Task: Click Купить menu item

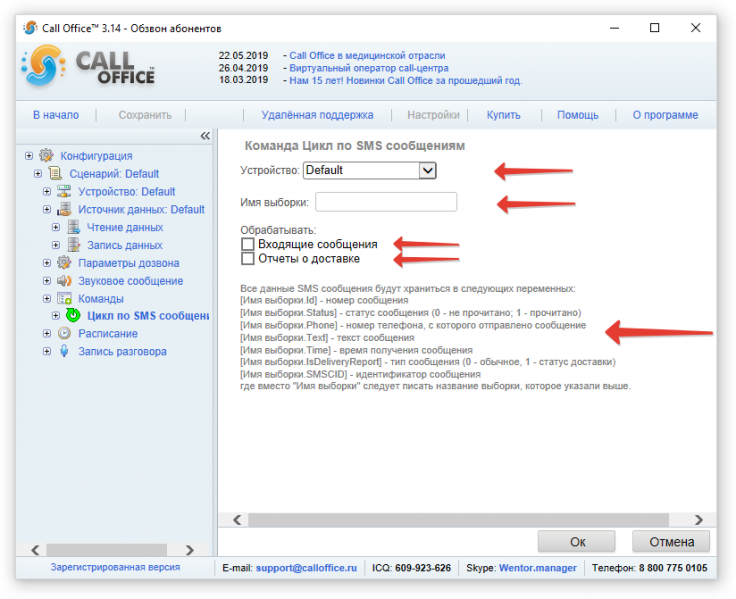Action: tap(504, 115)
